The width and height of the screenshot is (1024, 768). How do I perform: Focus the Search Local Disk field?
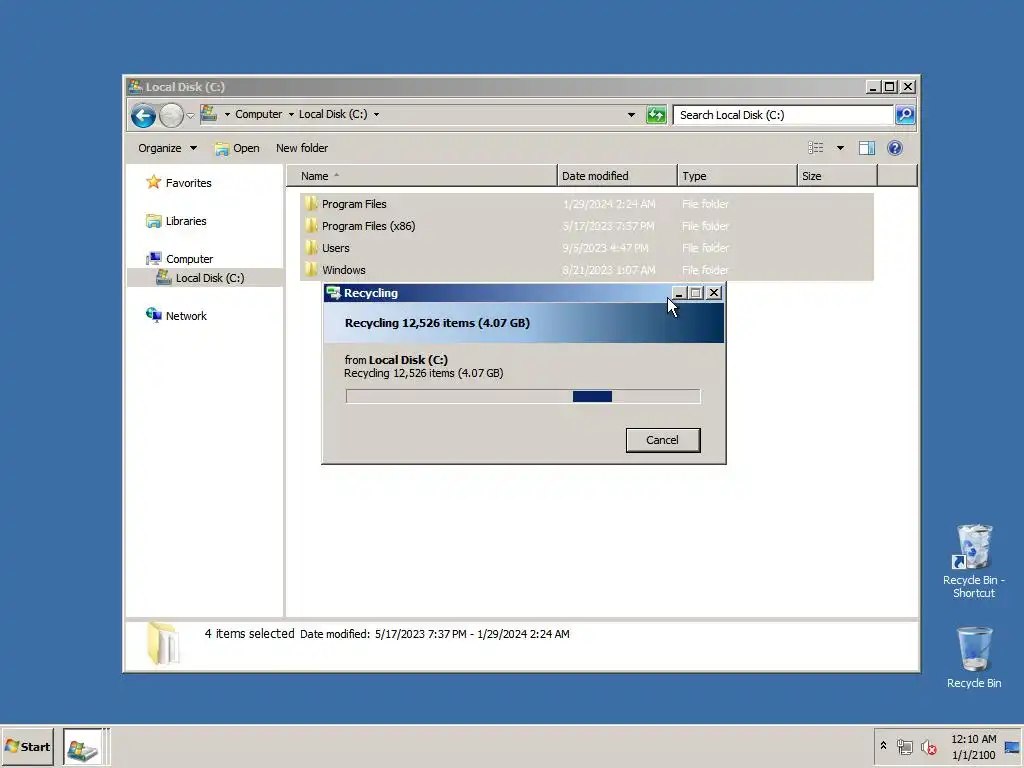pos(783,115)
